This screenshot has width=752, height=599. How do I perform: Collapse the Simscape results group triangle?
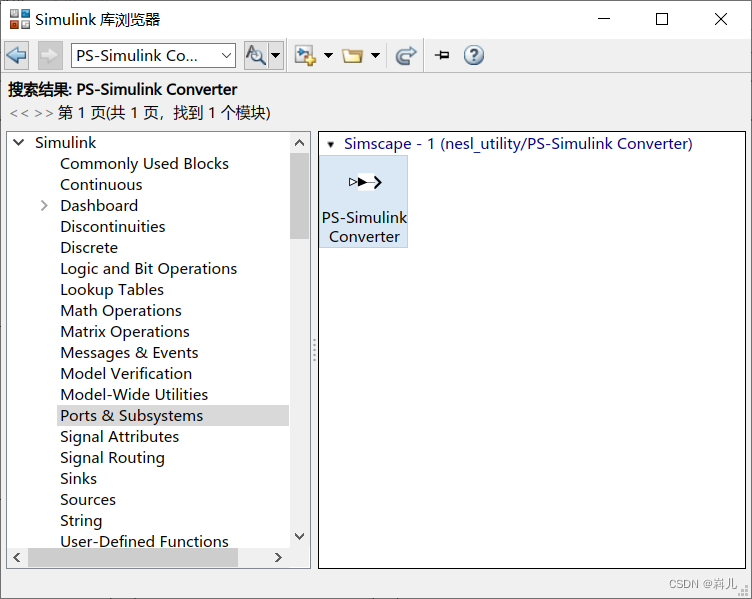[x=330, y=144]
